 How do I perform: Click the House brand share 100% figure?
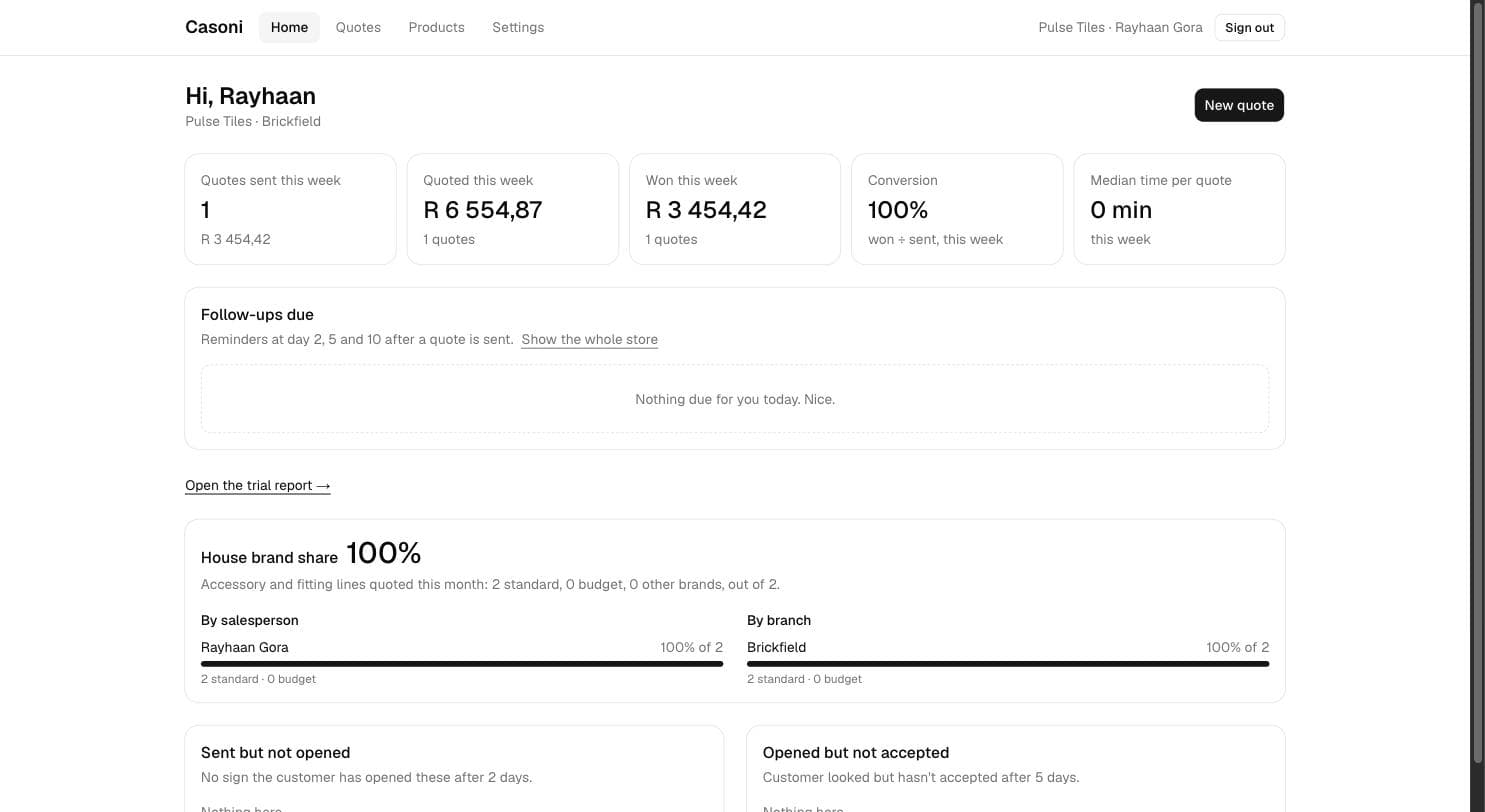point(384,553)
